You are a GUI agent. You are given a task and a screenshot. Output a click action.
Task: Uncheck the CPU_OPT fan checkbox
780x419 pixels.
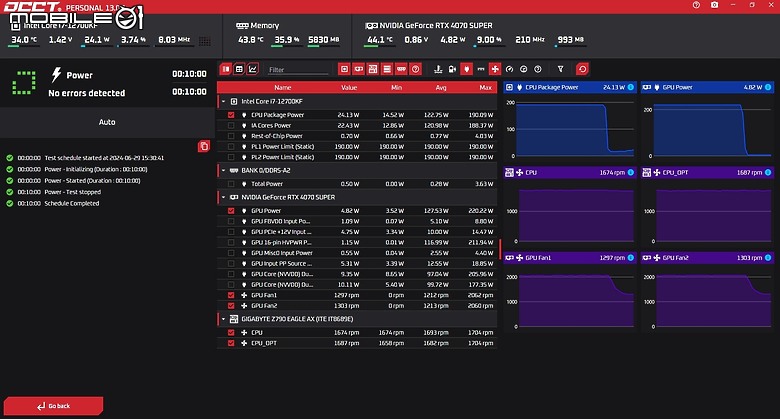231,343
